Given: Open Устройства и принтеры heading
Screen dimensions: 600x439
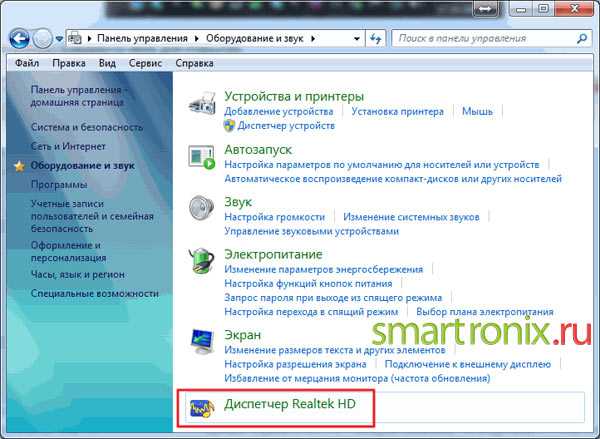Looking at the screenshot, I should (x=294, y=96).
